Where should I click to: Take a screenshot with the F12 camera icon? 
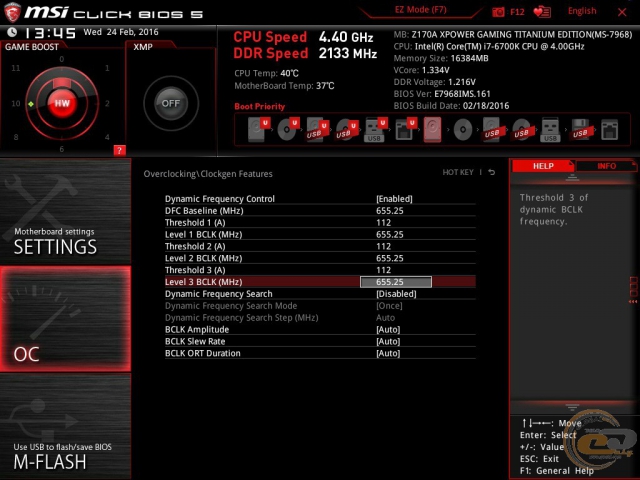(x=498, y=12)
